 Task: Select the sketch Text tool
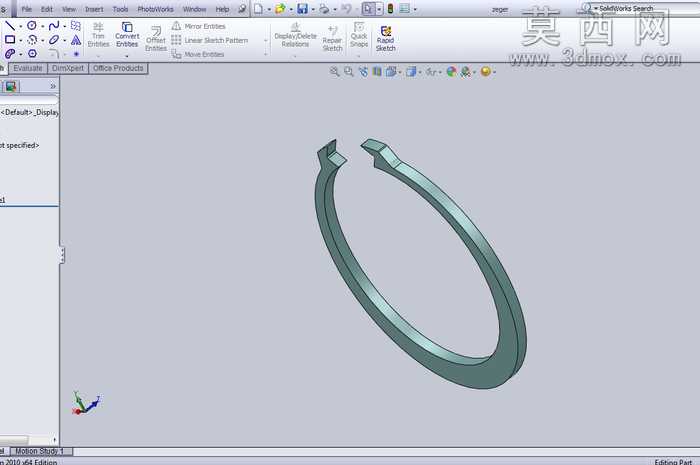(76, 40)
